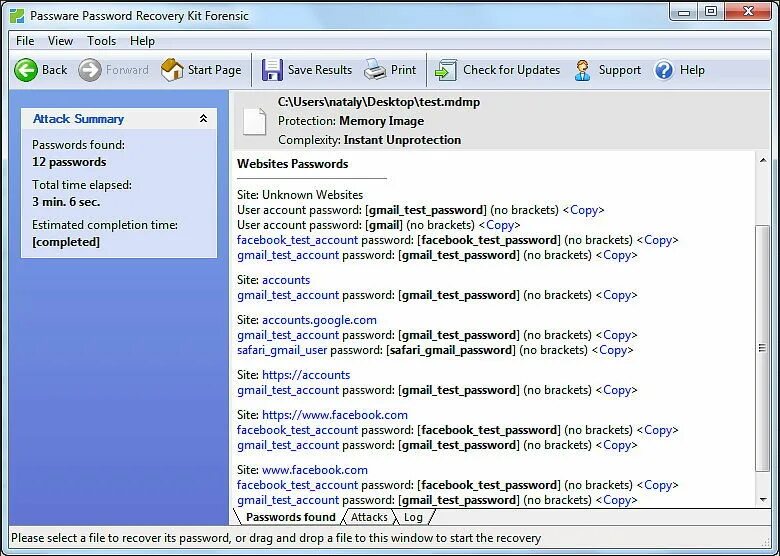Collapse the Attack Summary panel

(203, 118)
